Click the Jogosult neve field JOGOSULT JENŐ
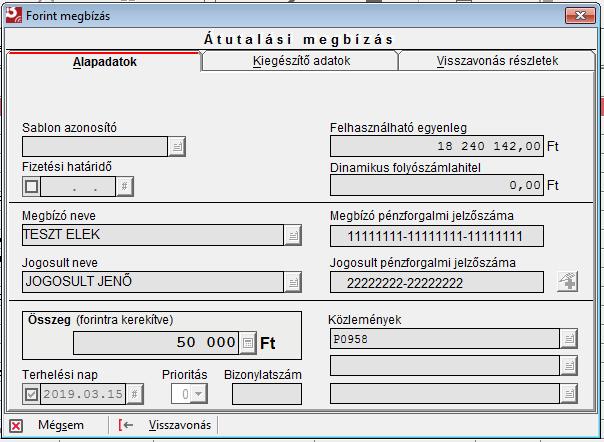The image size is (604, 442). (x=153, y=282)
